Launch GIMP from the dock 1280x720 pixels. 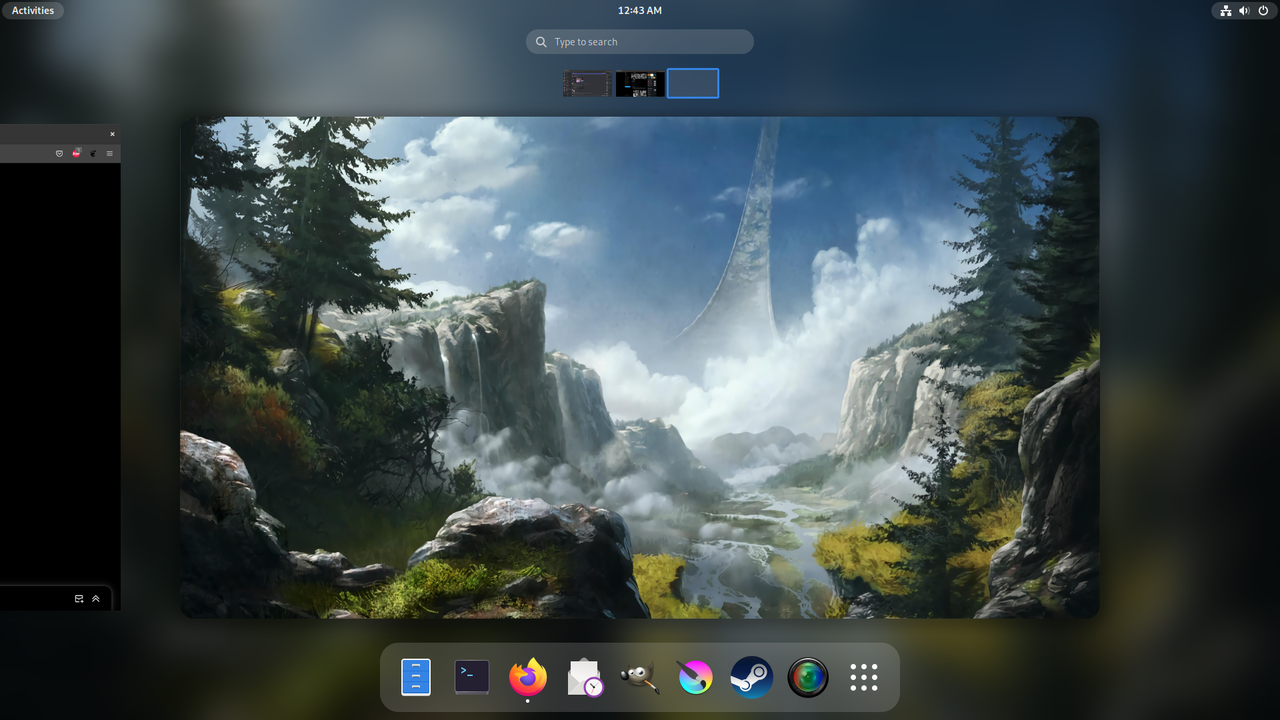tap(640, 677)
